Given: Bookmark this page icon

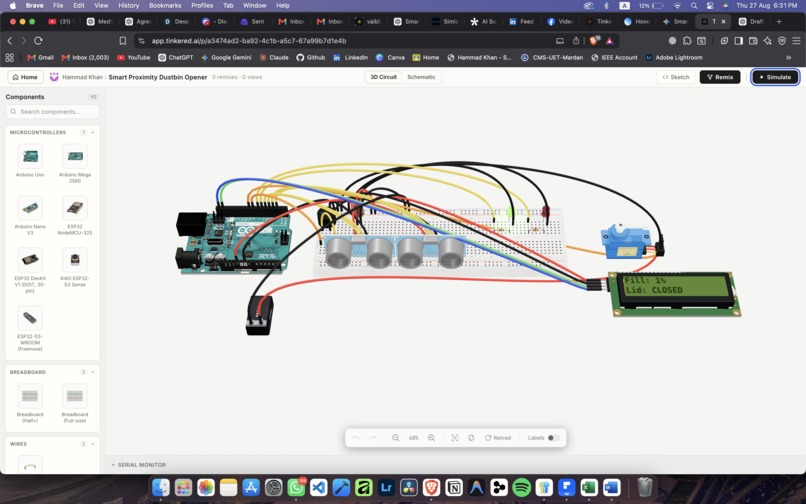Looking at the screenshot, I should point(122,41).
